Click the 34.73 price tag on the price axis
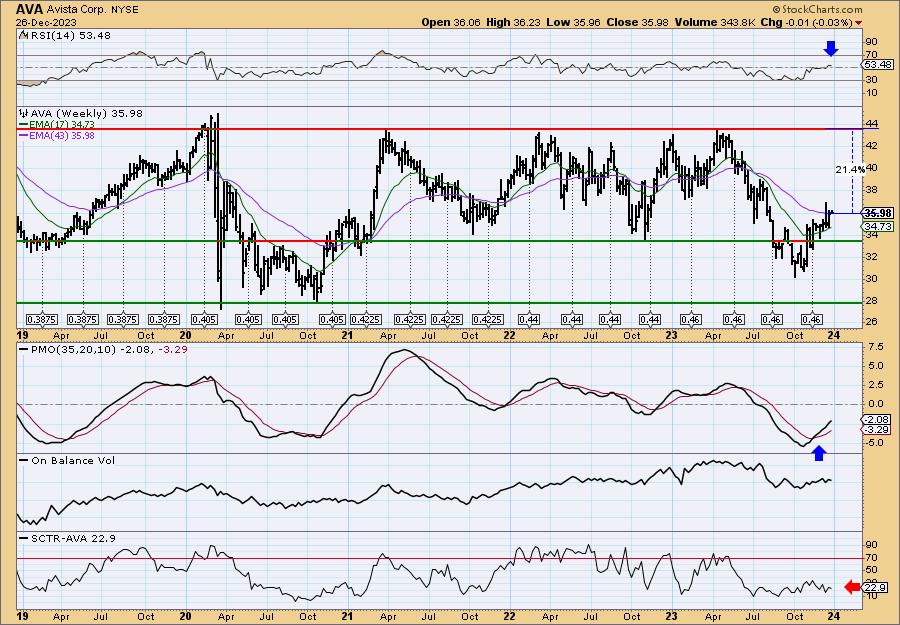 [878, 227]
